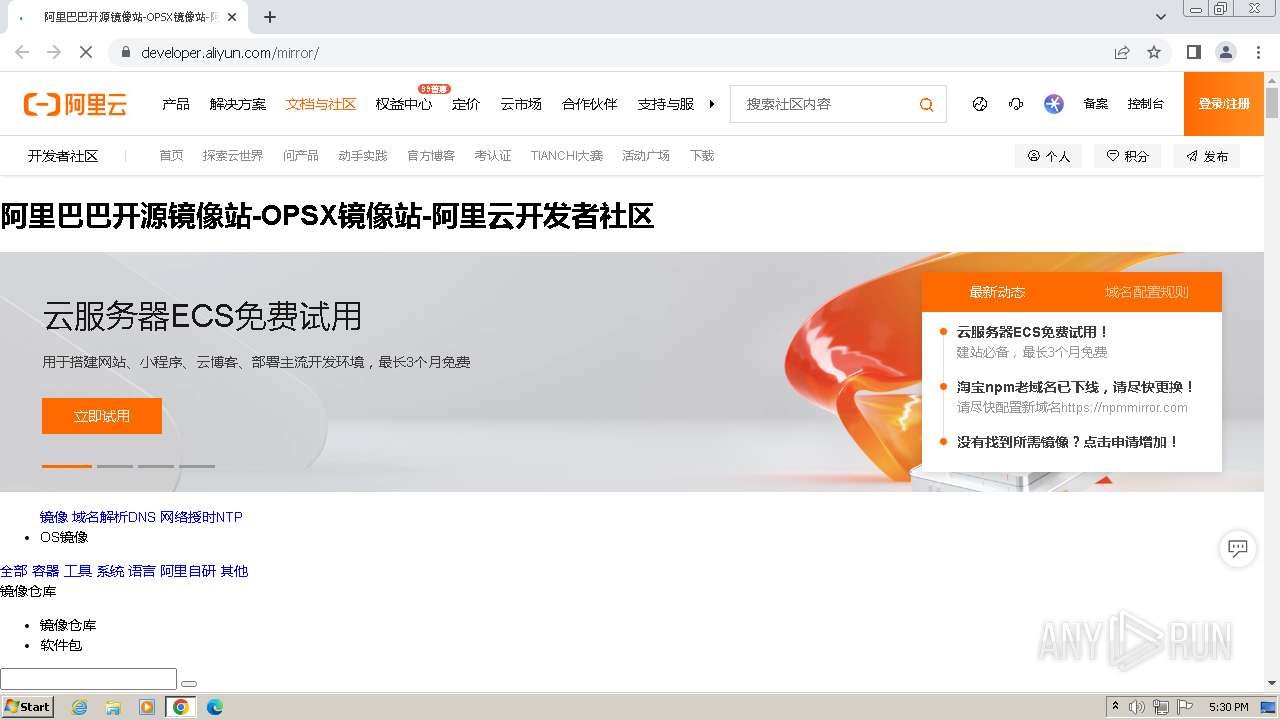Open the 网络授时NTP link
This screenshot has height=720, width=1280.
[201, 517]
